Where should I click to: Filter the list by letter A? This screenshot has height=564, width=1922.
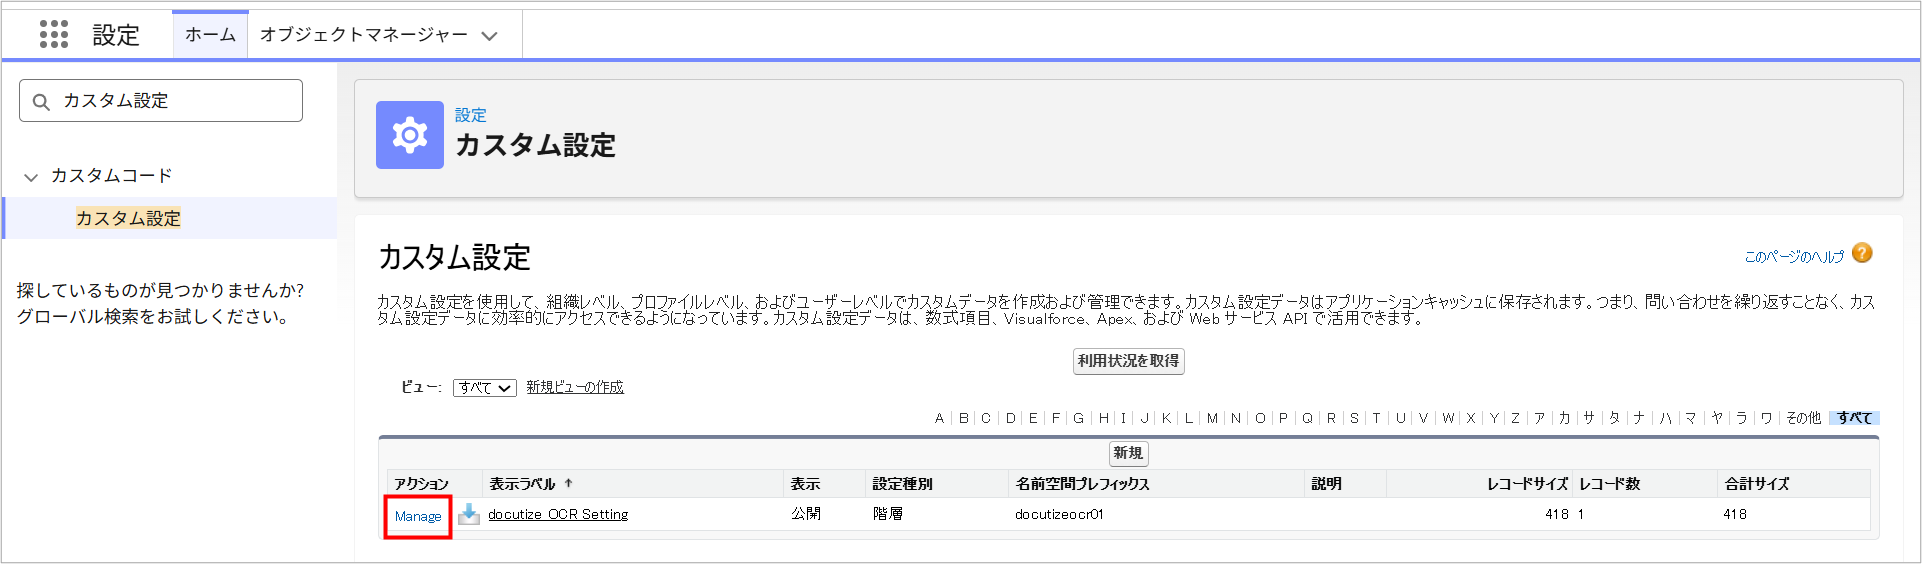(940, 418)
